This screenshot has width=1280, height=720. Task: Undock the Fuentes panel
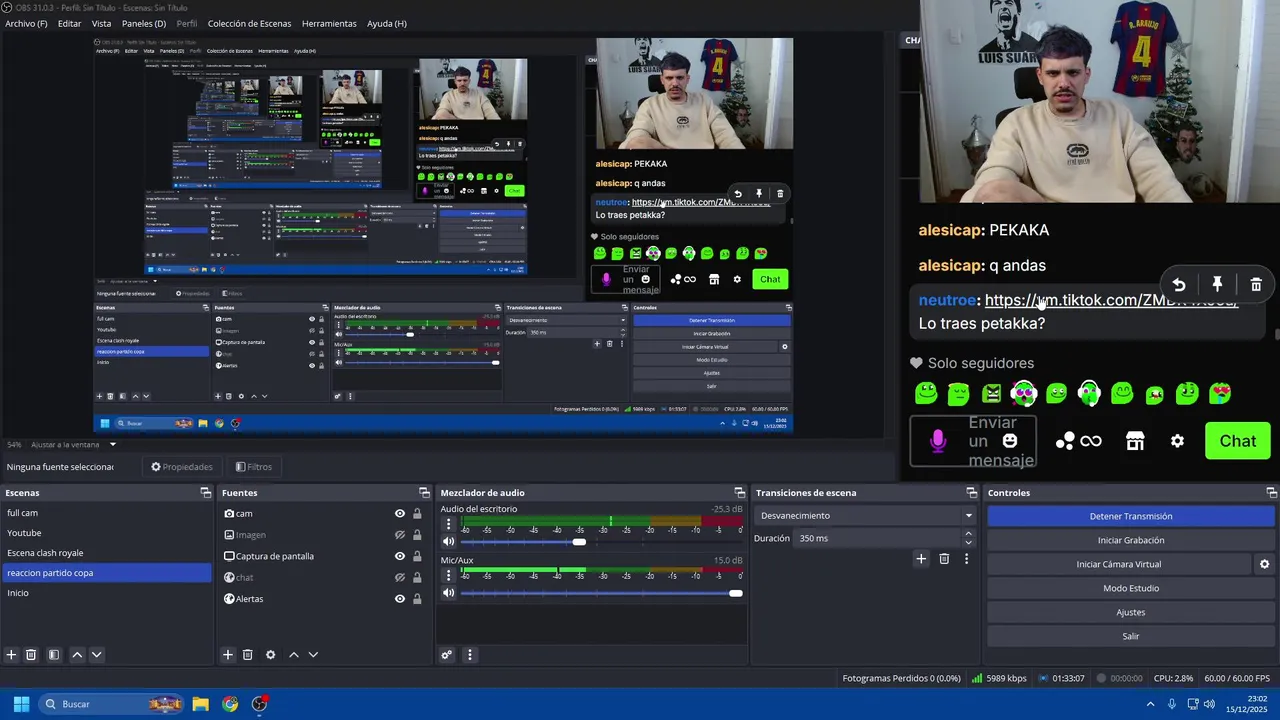(x=424, y=493)
